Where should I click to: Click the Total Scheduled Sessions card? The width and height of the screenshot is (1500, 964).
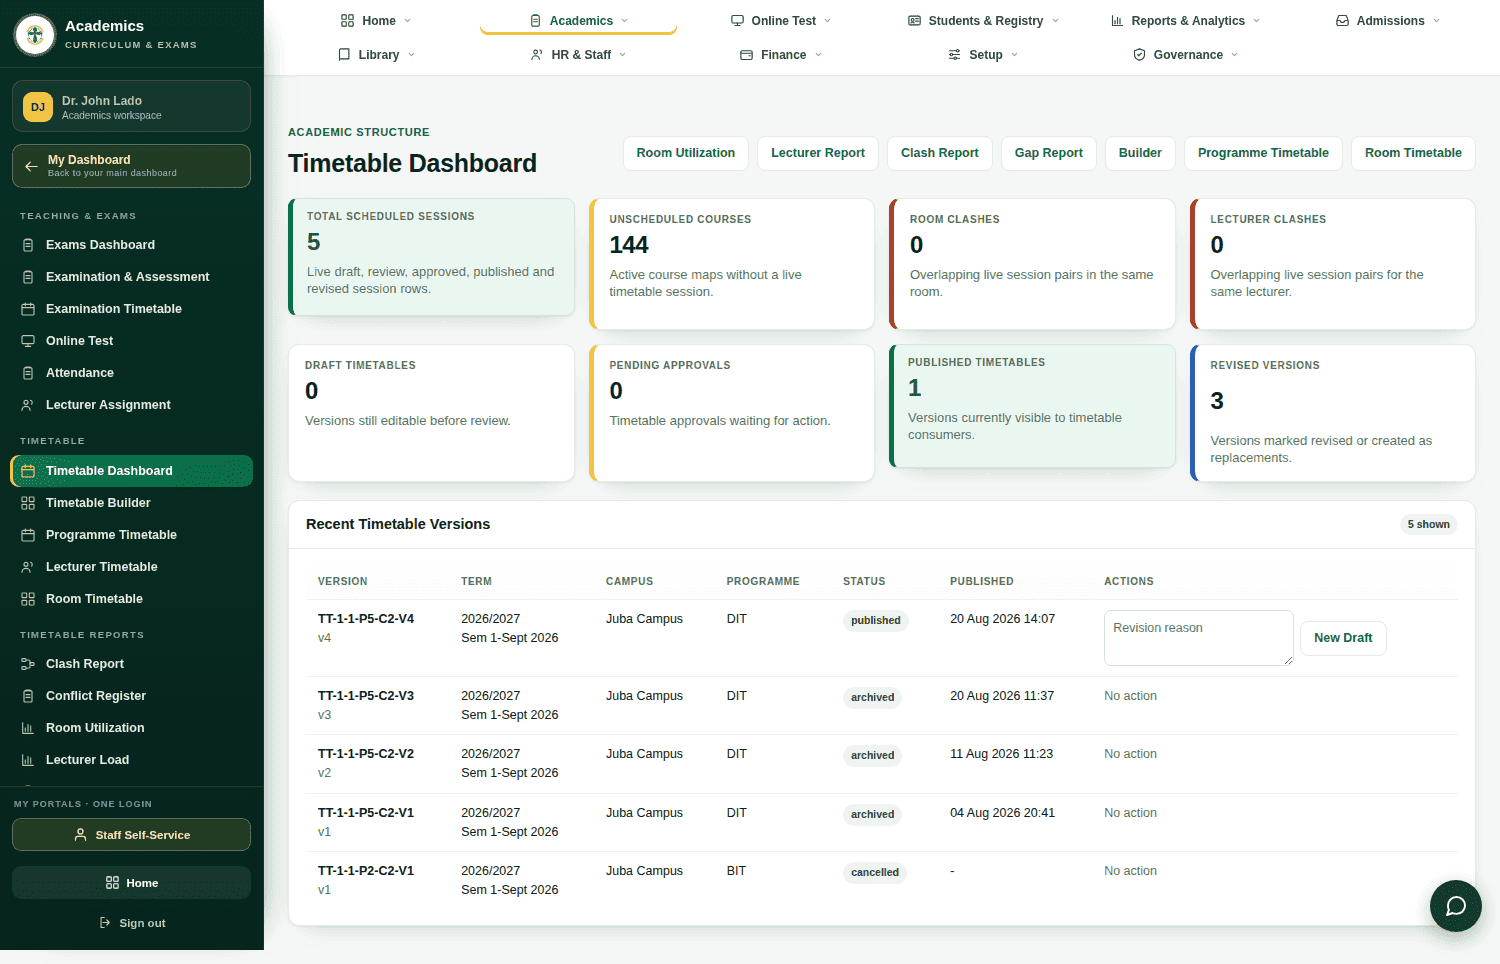(x=431, y=257)
